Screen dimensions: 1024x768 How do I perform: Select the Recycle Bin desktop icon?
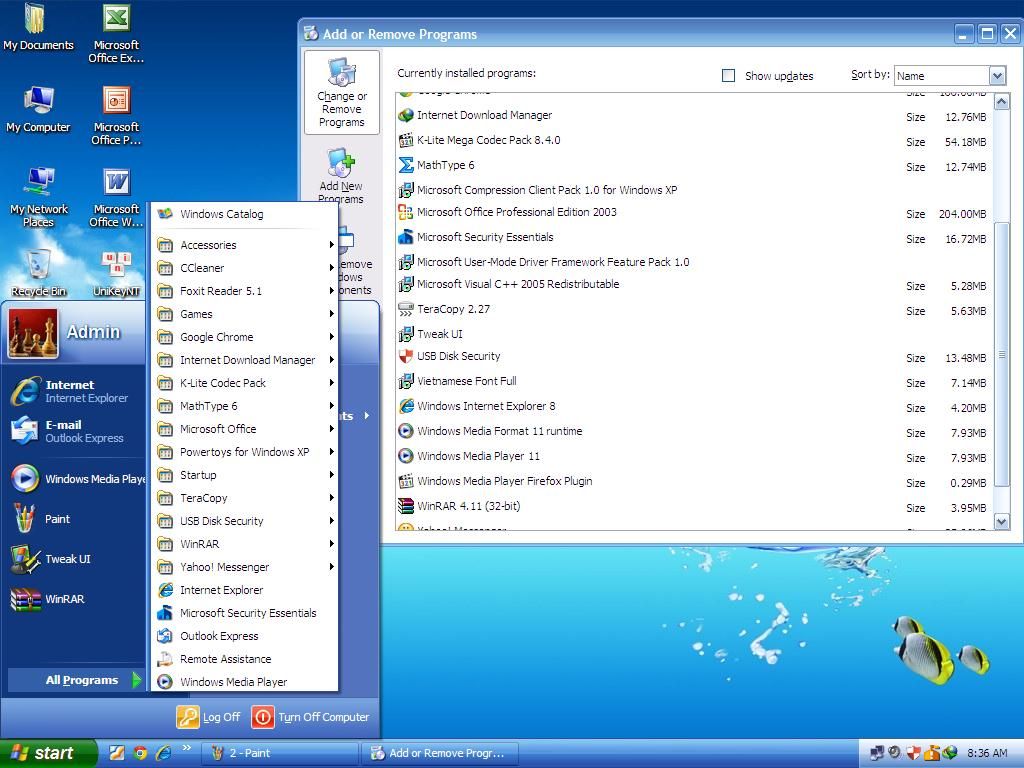(39, 273)
